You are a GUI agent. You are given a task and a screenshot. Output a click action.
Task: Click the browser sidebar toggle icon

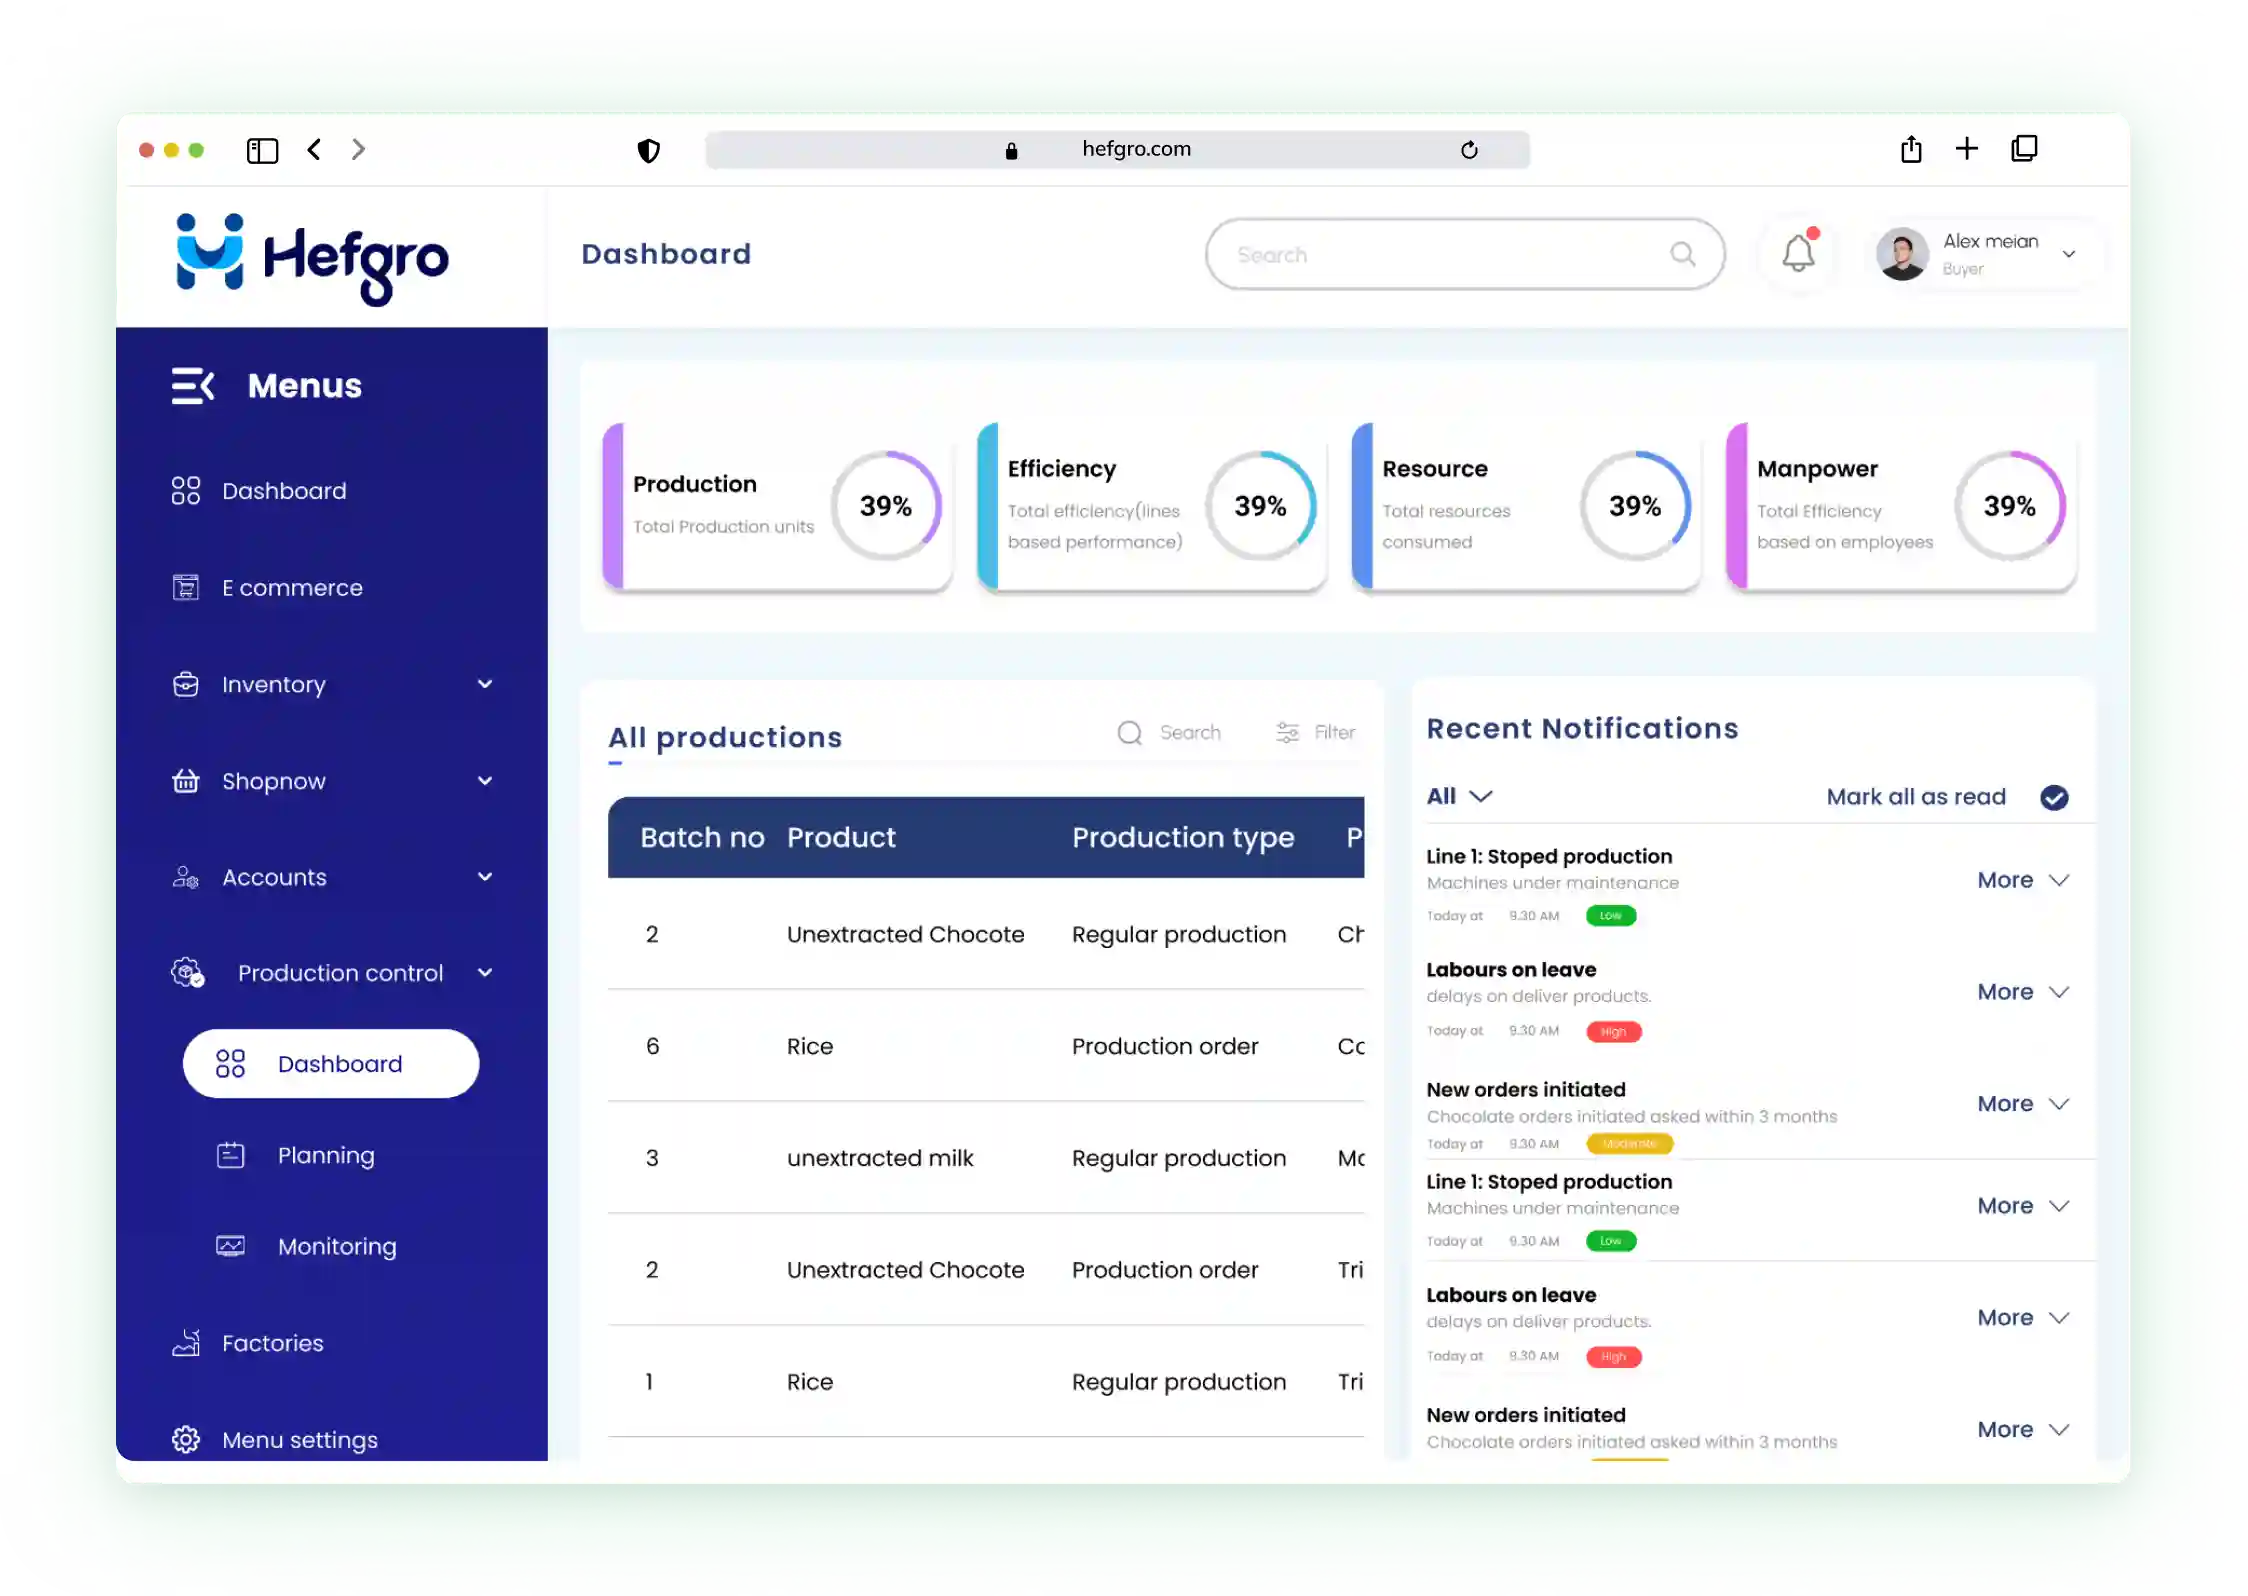point(262,150)
